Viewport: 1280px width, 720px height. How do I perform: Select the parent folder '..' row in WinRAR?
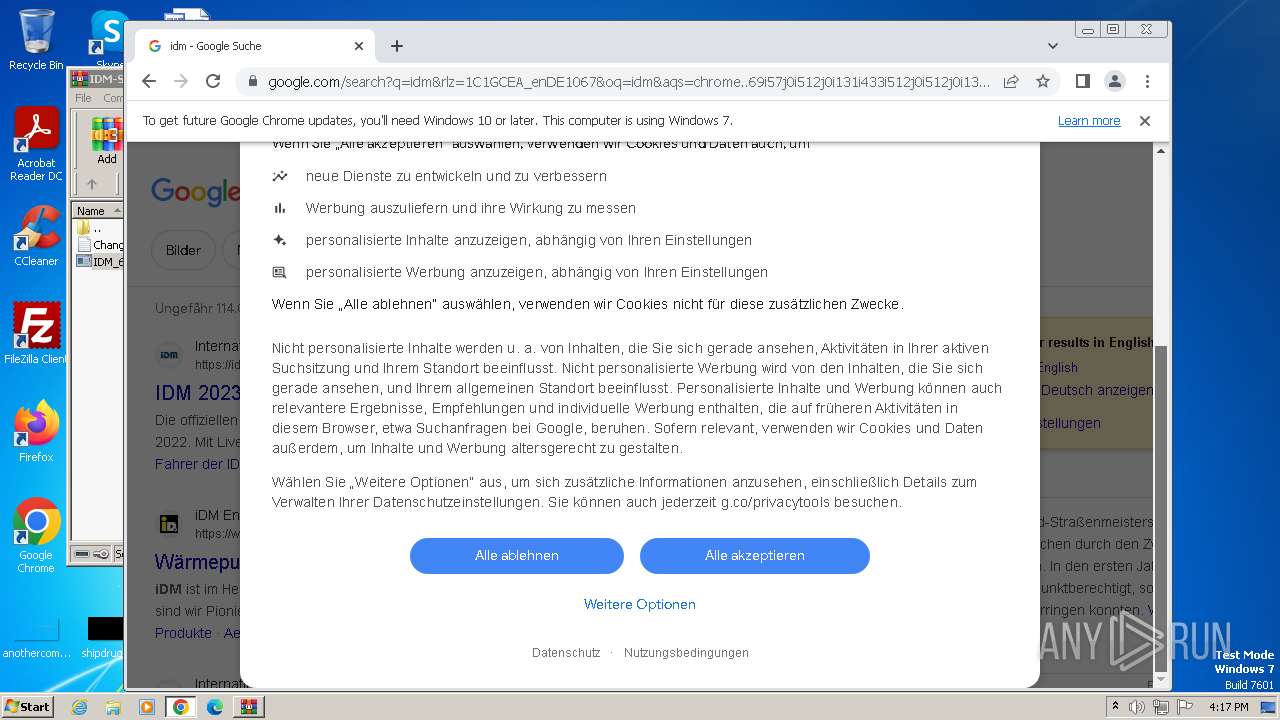pos(98,228)
